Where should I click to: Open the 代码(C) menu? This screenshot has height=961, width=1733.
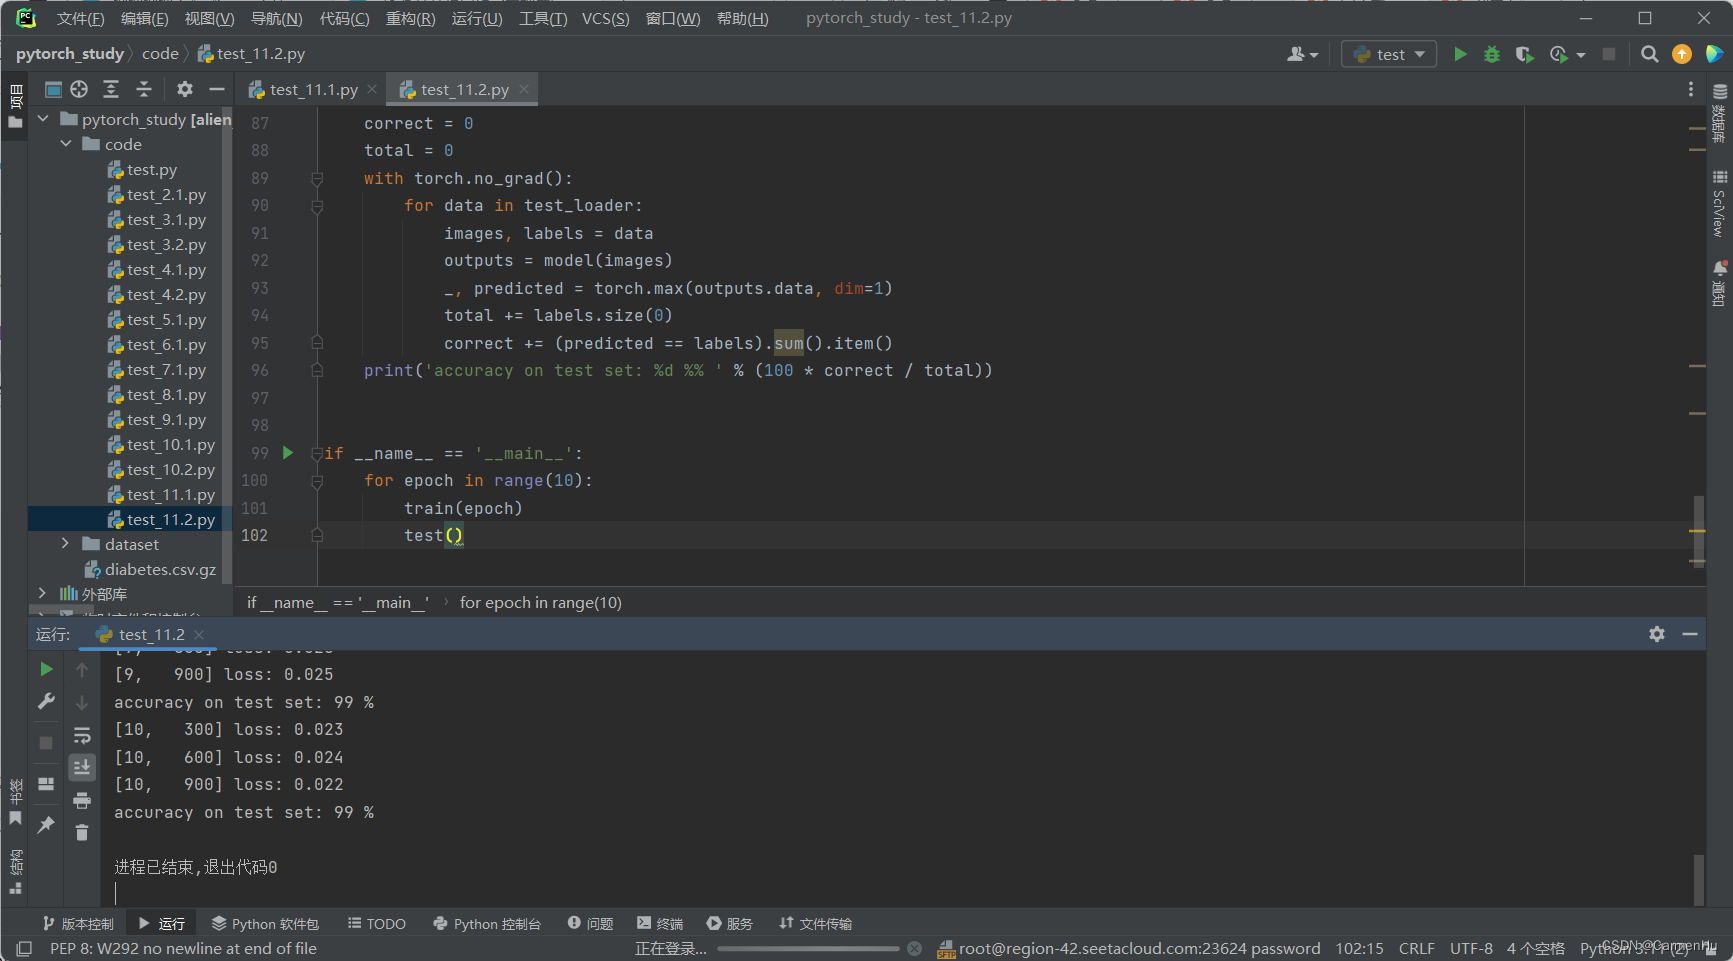(344, 18)
